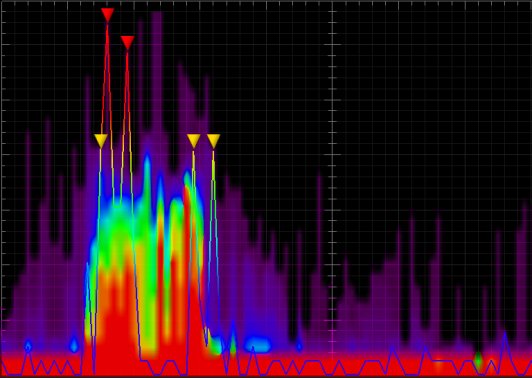Click the wide cyan blob near the spectrum floor
The height and width of the screenshot is (378, 532).
[258, 345]
